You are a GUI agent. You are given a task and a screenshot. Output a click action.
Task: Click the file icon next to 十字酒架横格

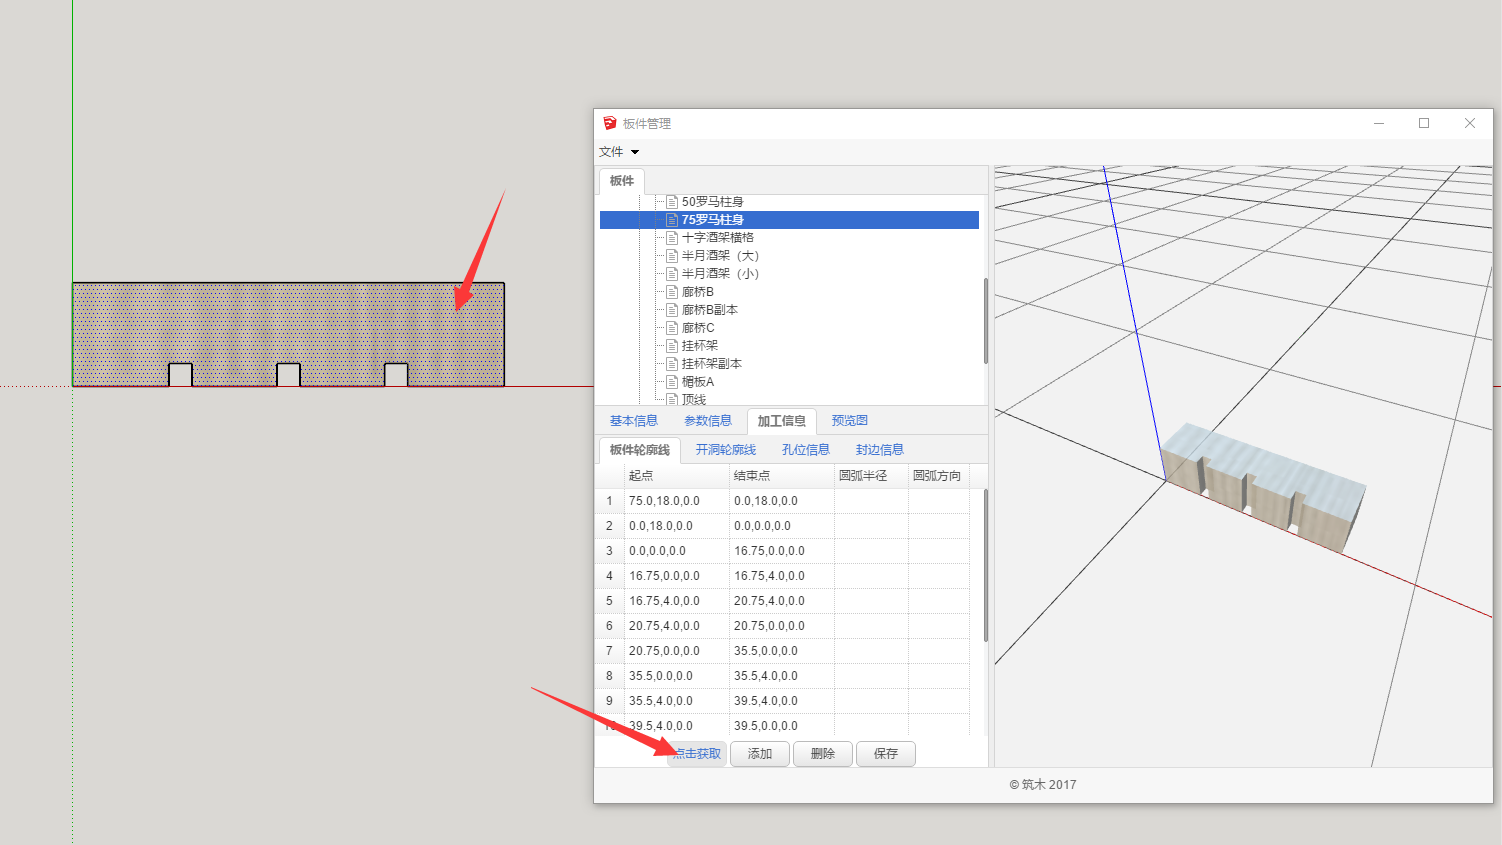673,238
